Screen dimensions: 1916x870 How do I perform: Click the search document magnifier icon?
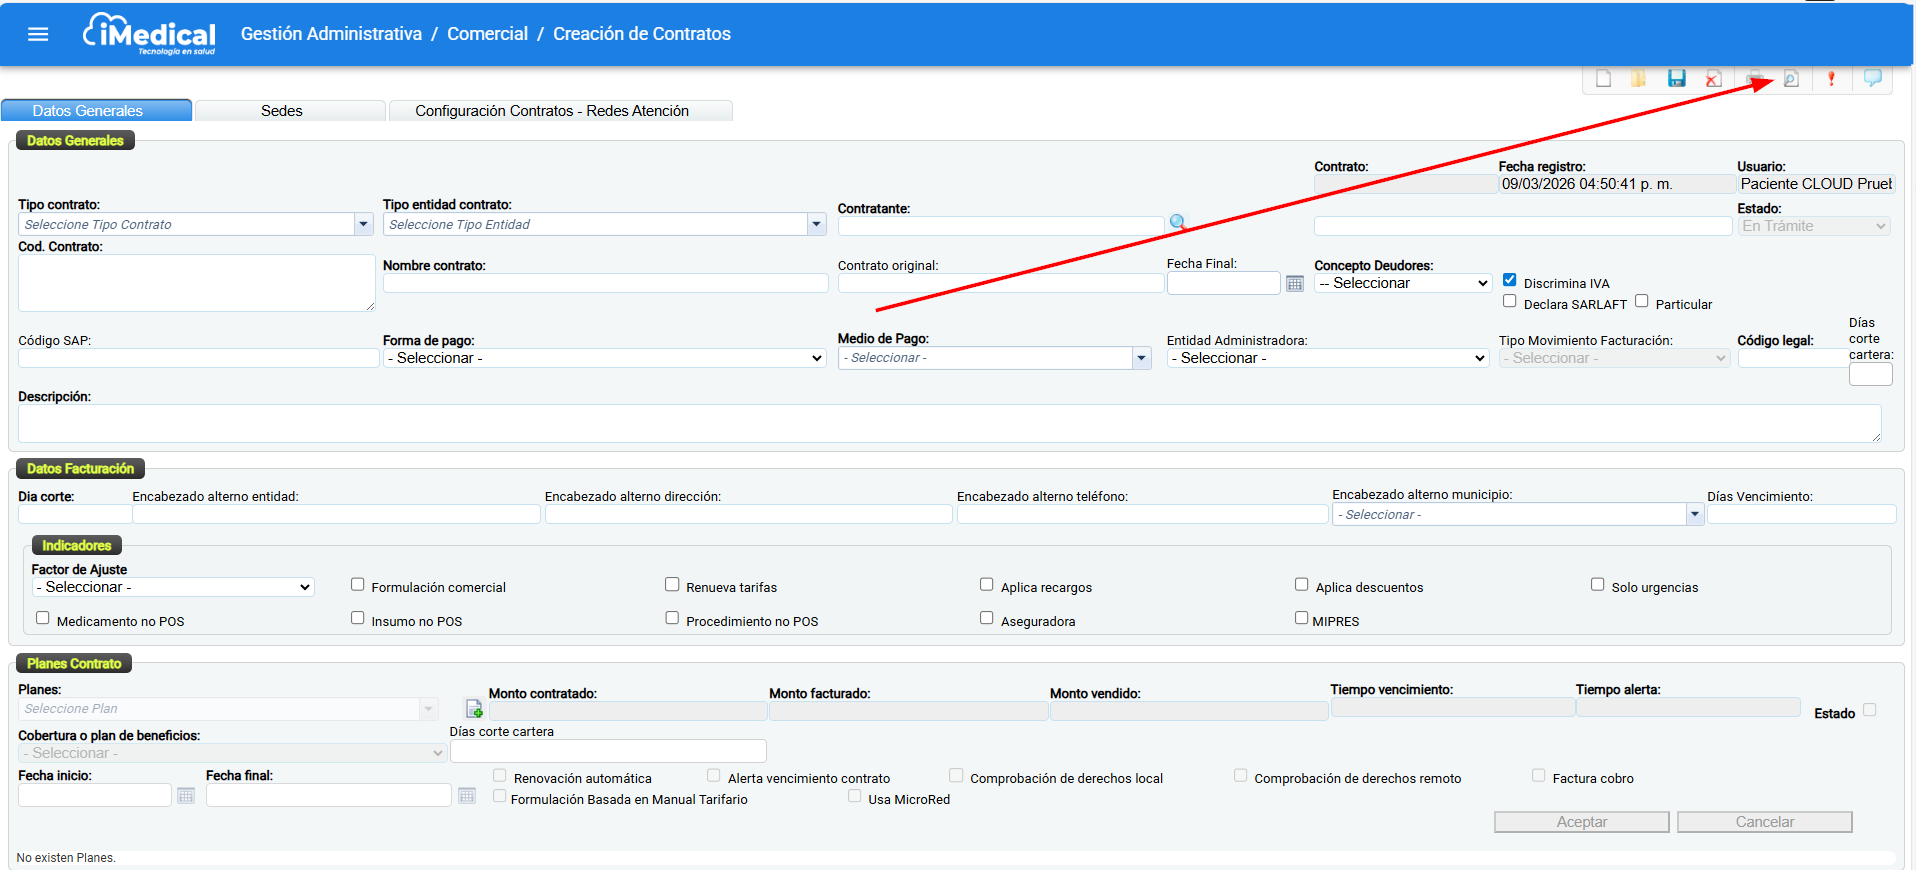pyautogui.click(x=1791, y=79)
